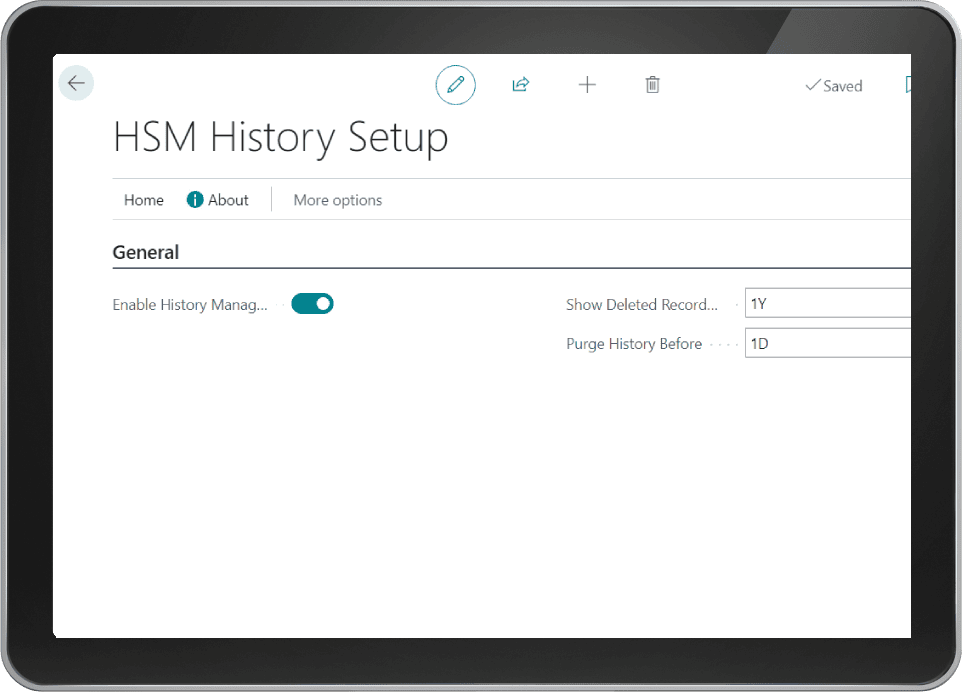Screen dimensions: 963x692
Task: Show More options
Action: pyautogui.click(x=338, y=200)
